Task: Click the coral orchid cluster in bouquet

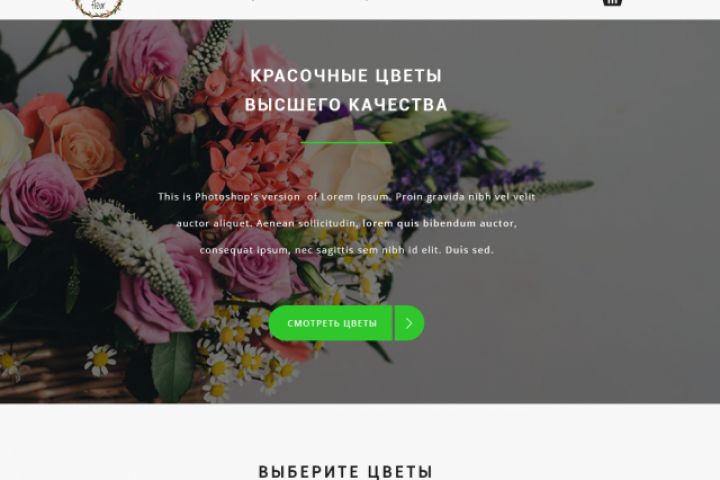Action: coord(257,170)
